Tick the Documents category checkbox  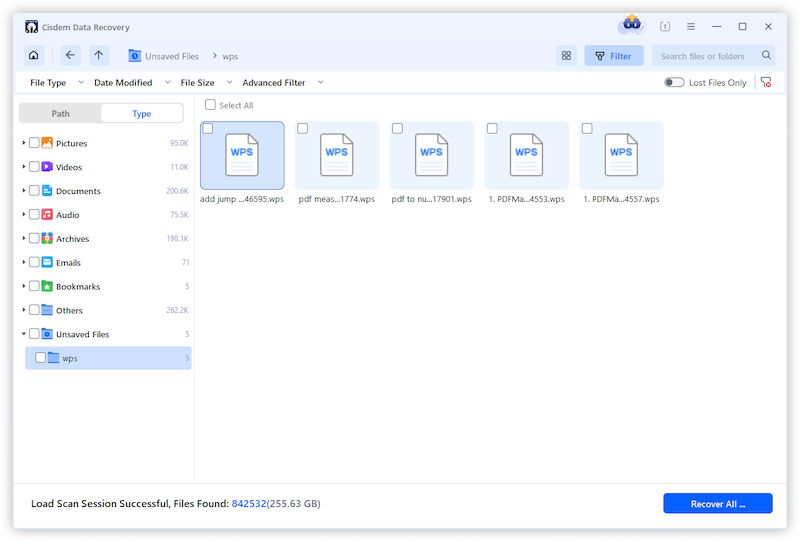pyautogui.click(x=34, y=190)
